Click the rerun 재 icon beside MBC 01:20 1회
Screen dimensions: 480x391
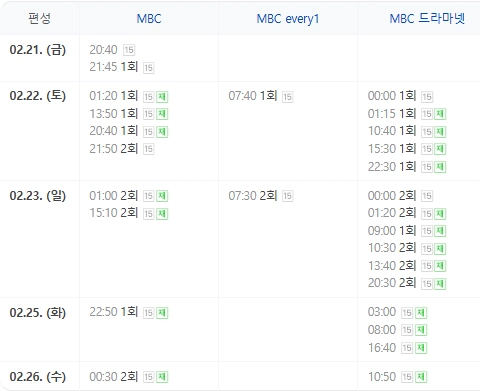point(162,97)
